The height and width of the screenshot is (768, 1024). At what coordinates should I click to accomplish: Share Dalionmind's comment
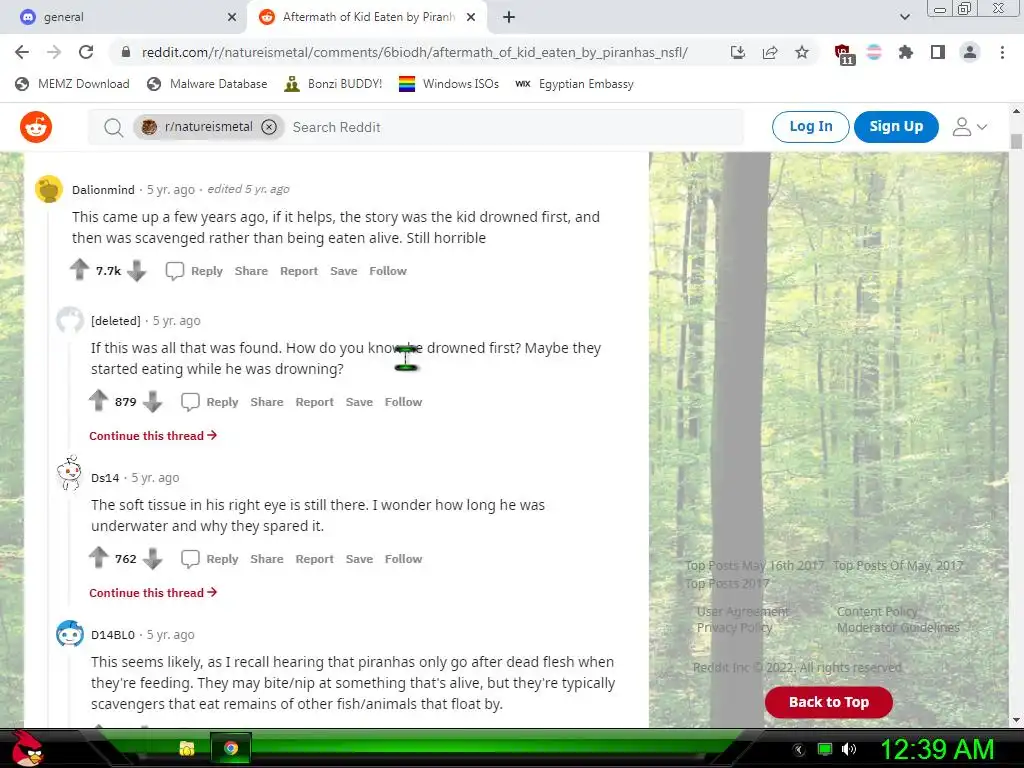pyautogui.click(x=251, y=271)
